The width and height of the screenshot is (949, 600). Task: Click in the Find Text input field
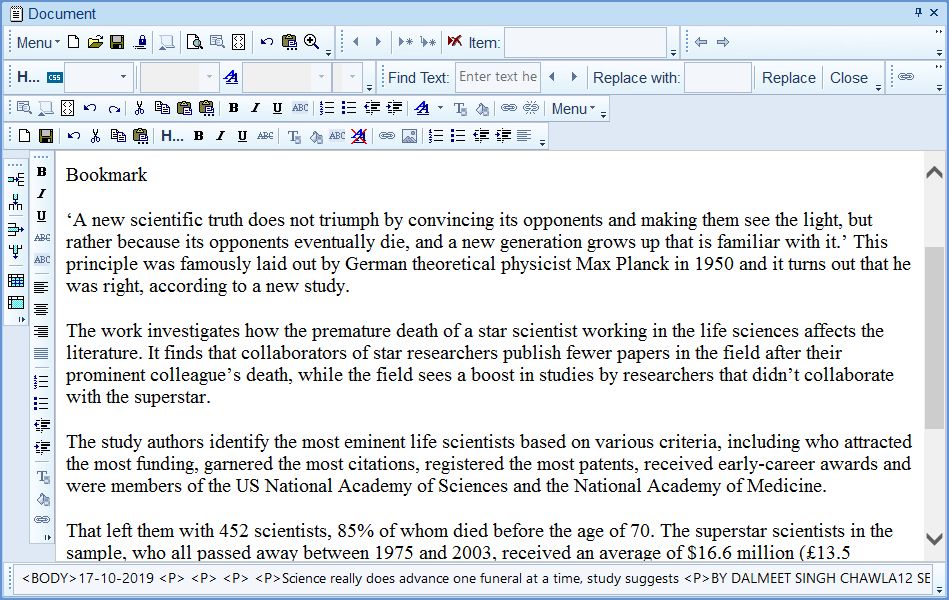(497, 77)
